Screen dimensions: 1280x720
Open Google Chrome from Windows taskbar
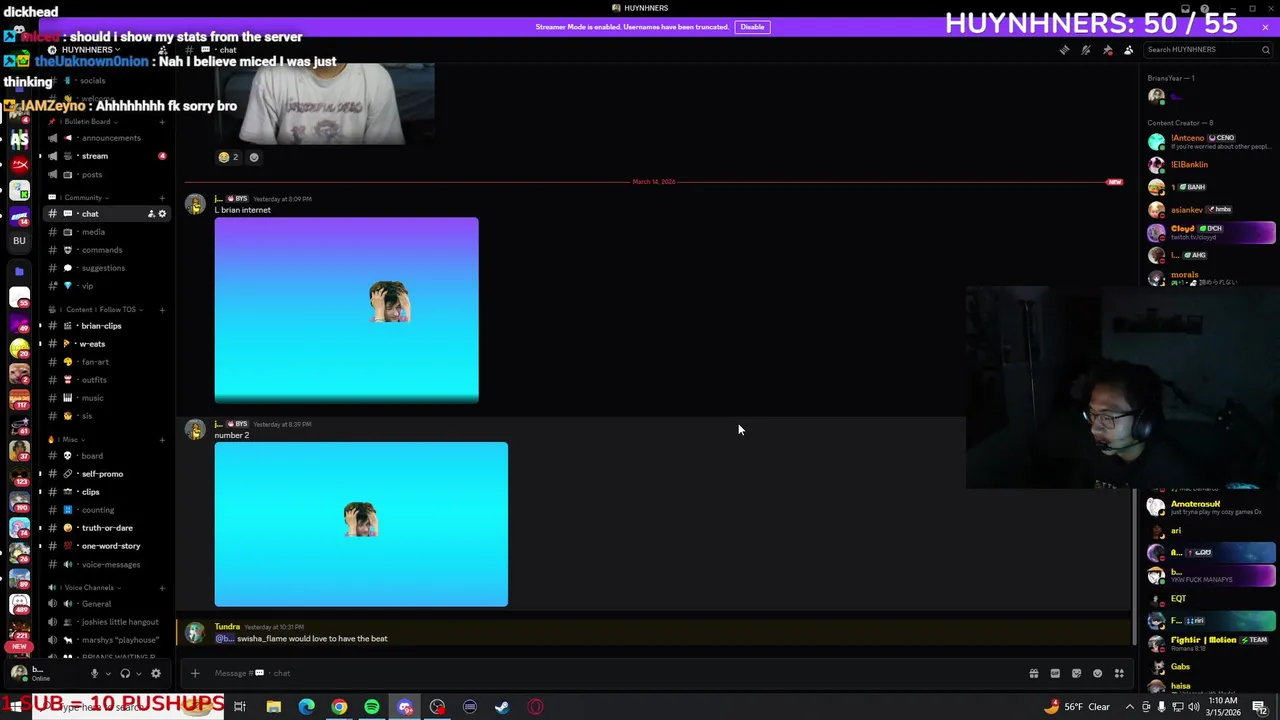coord(339,707)
